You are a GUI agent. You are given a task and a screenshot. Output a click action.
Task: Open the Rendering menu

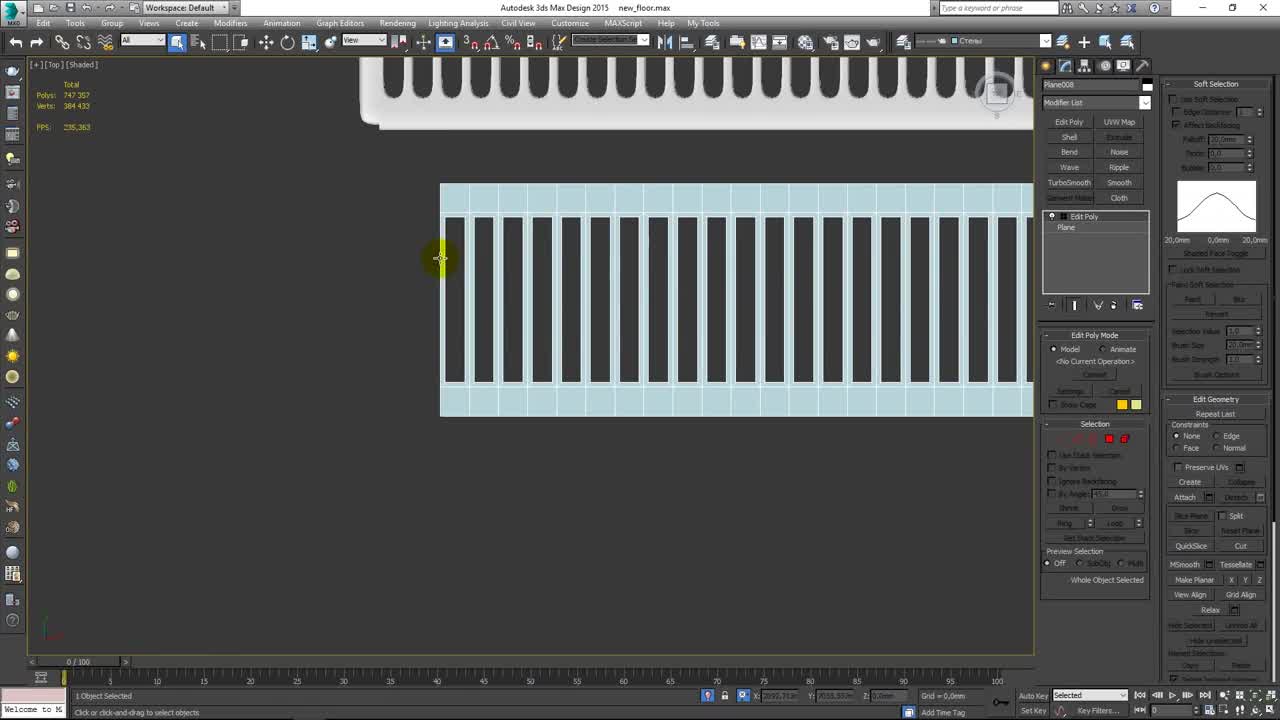[x=397, y=23]
